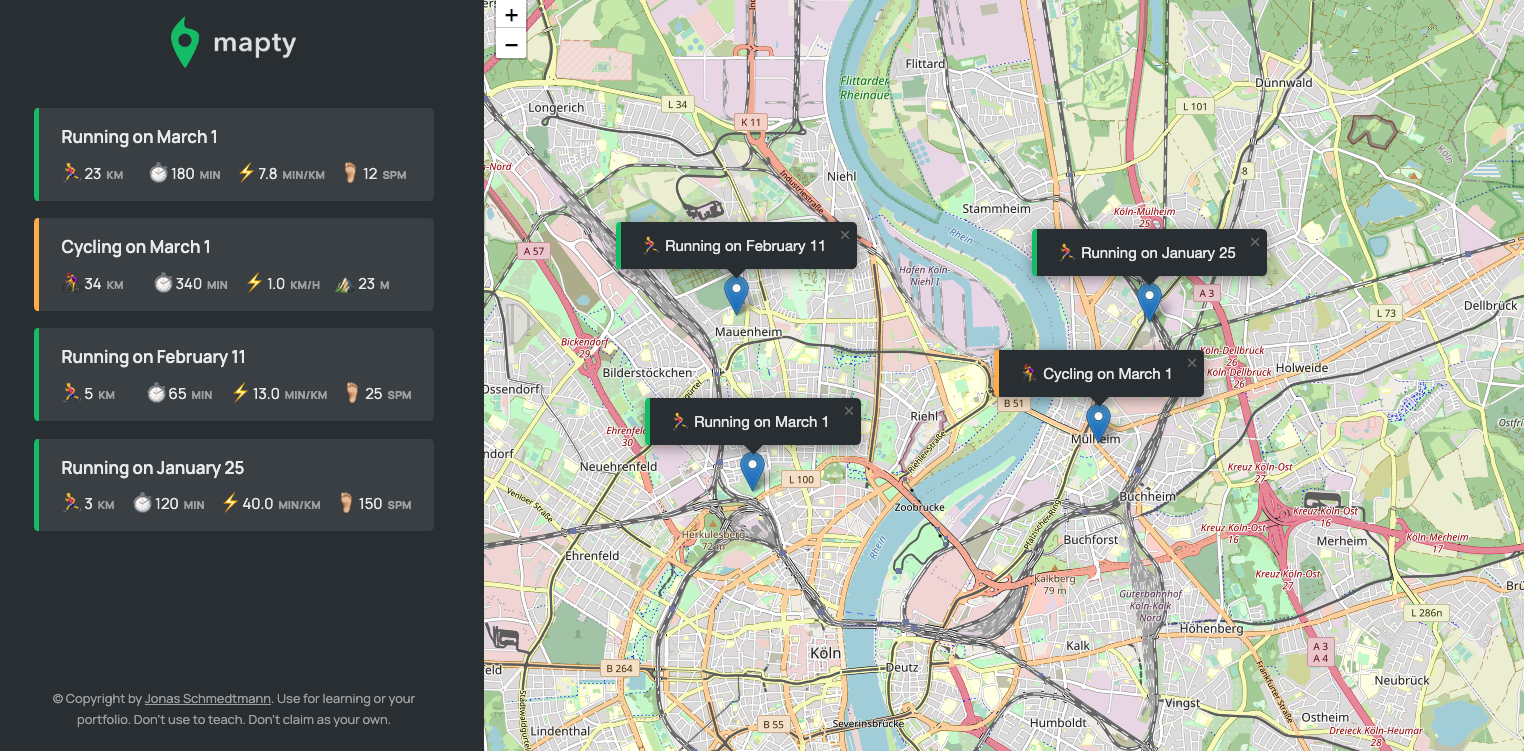Close the Running on March 1 map popup
The width and height of the screenshot is (1524, 751).
click(x=849, y=411)
